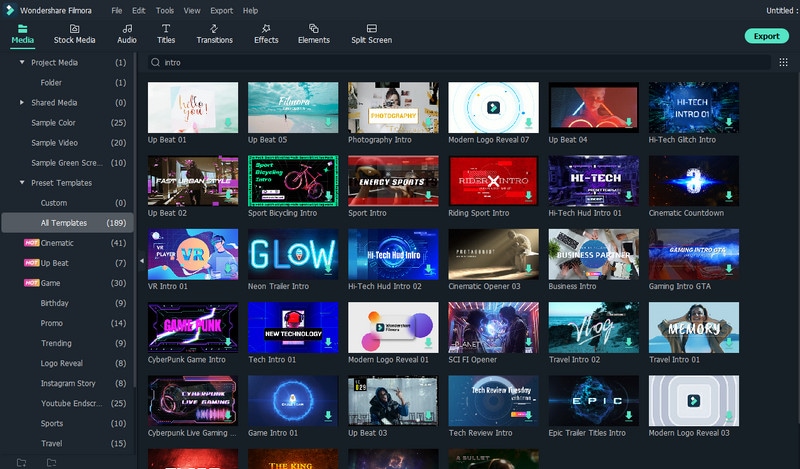This screenshot has height=469, width=800.
Task: Open the Tools menu
Action: 165,10
